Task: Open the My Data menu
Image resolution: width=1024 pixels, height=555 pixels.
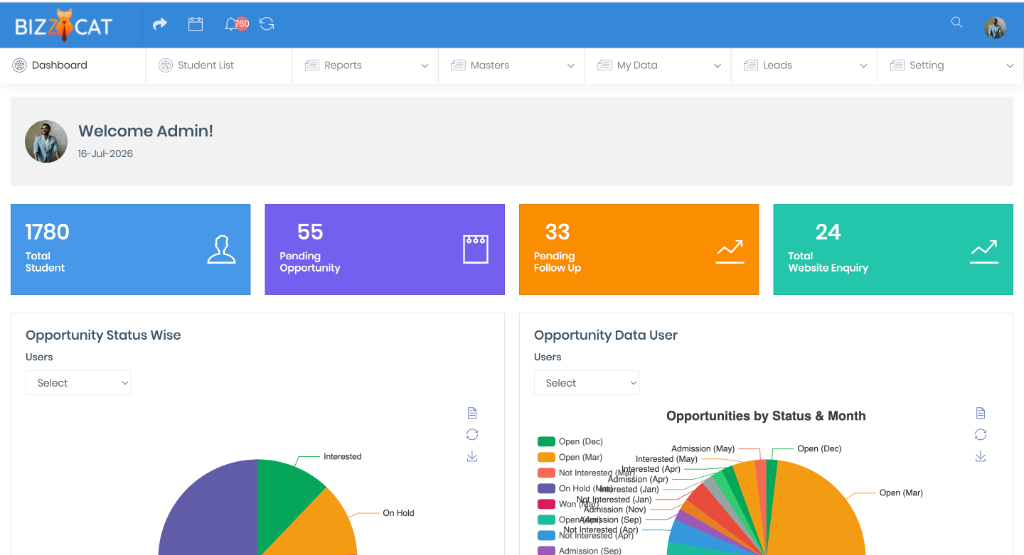Action: coord(658,65)
